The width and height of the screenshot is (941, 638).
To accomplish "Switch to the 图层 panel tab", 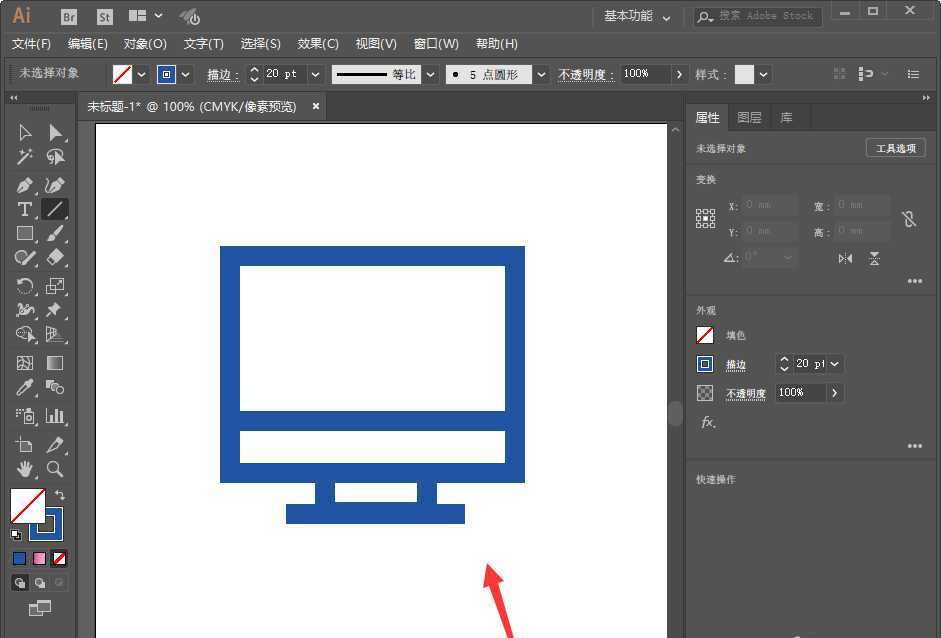I will pos(749,117).
